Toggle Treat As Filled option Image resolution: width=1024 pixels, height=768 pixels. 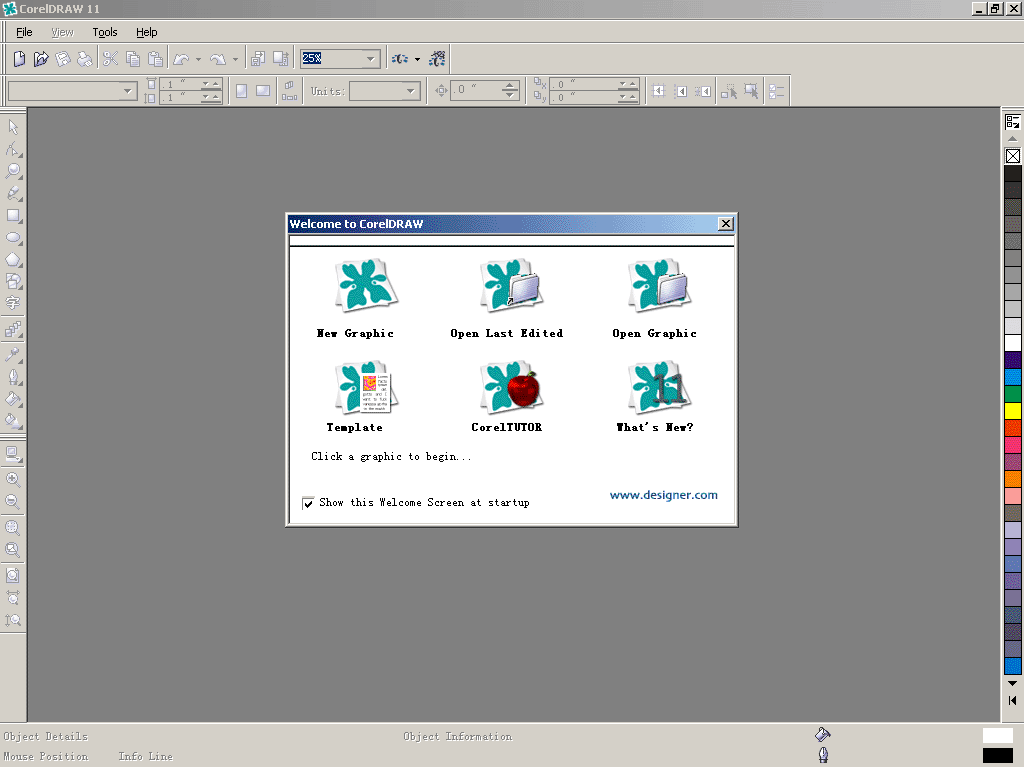coord(751,91)
